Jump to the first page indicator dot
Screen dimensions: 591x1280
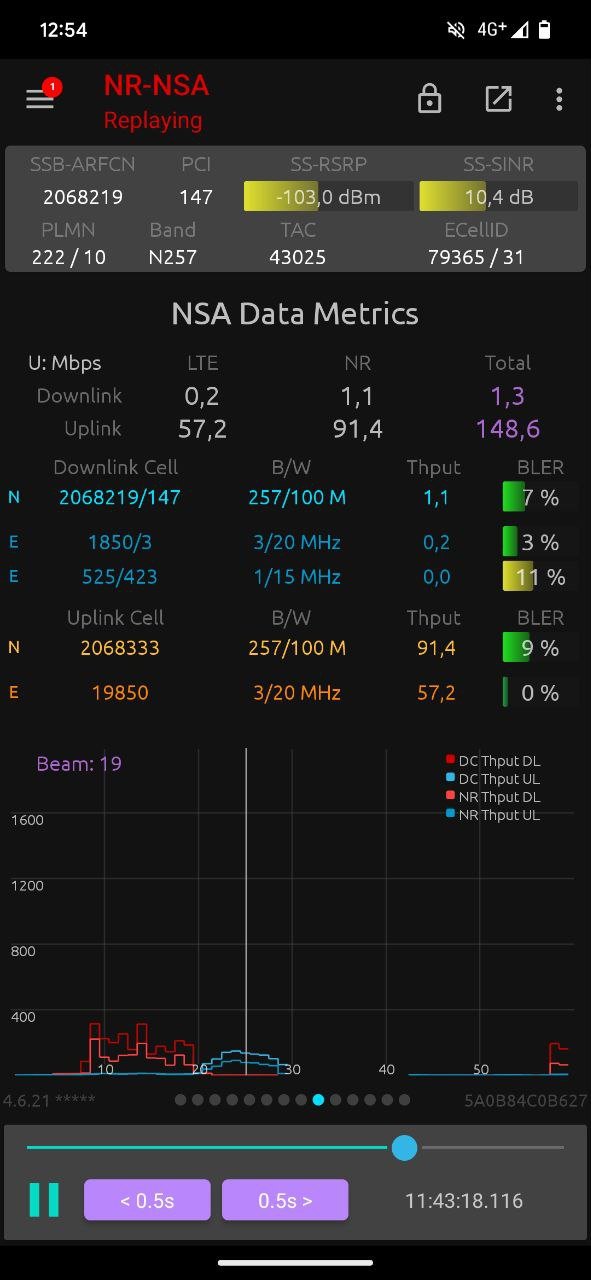point(180,1100)
